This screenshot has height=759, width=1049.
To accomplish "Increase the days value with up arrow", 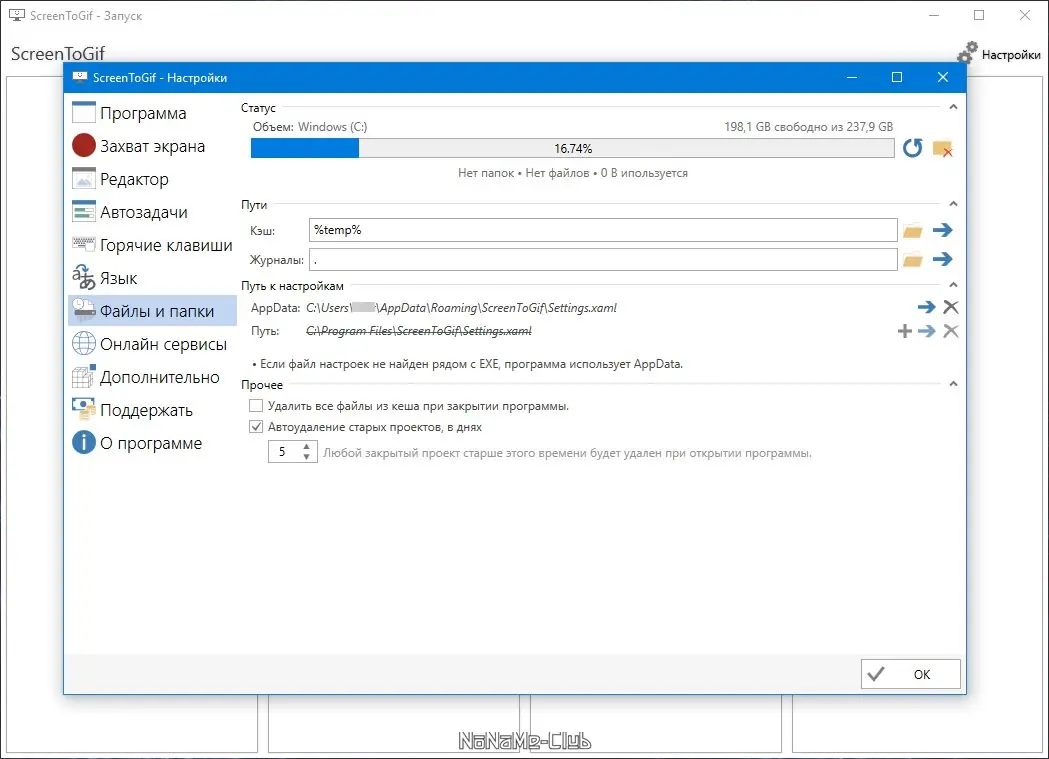I will click(x=306, y=447).
